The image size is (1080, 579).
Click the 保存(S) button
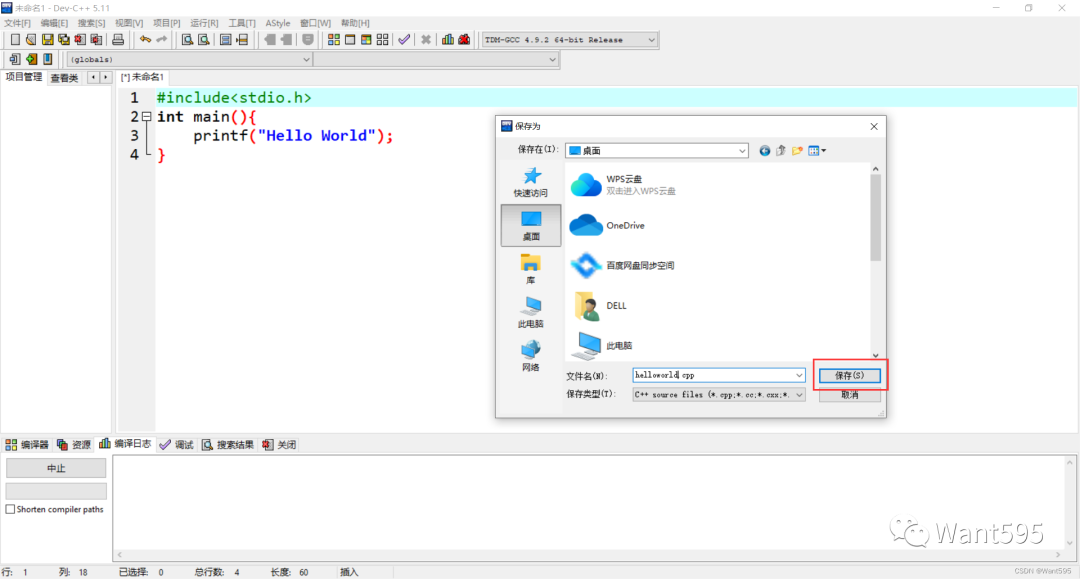(849, 375)
